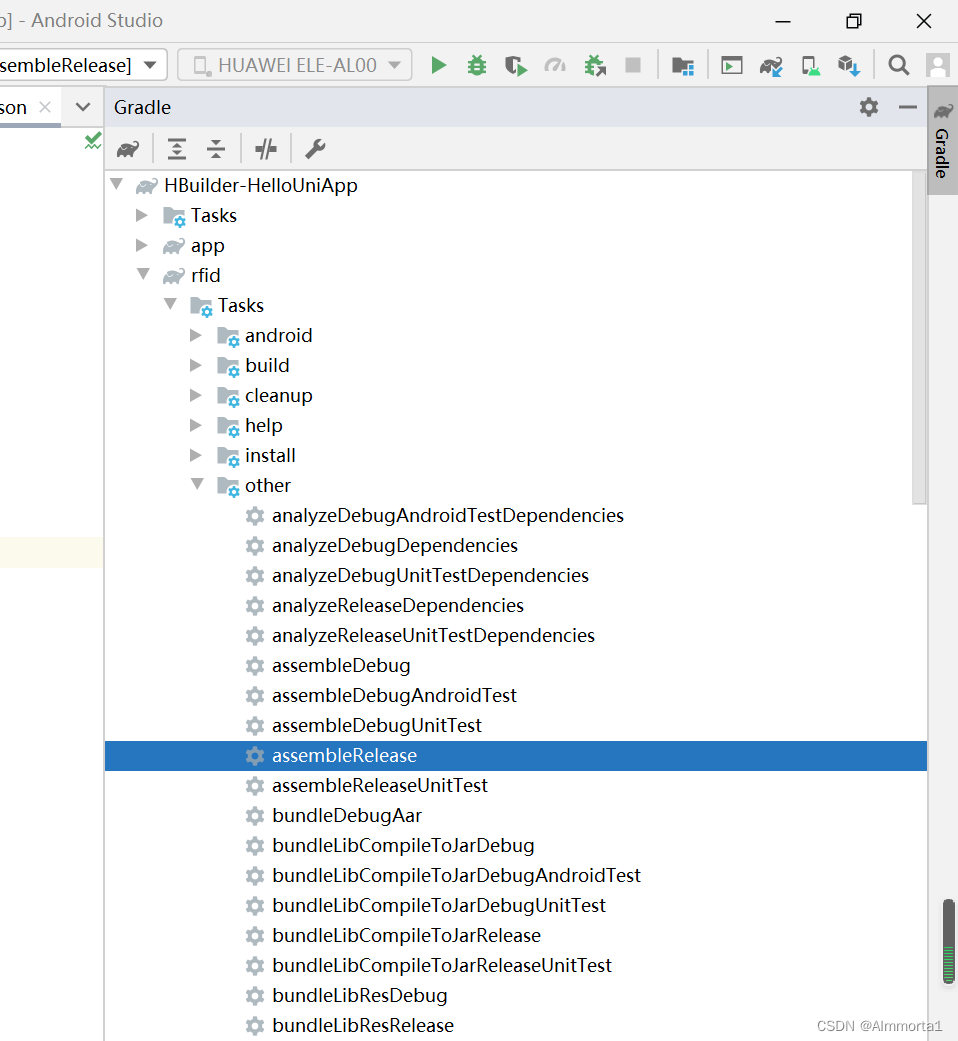Viewport: 958px width, 1041px height.
Task: Run app with coverage icon
Action: click(x=516, y=66)
